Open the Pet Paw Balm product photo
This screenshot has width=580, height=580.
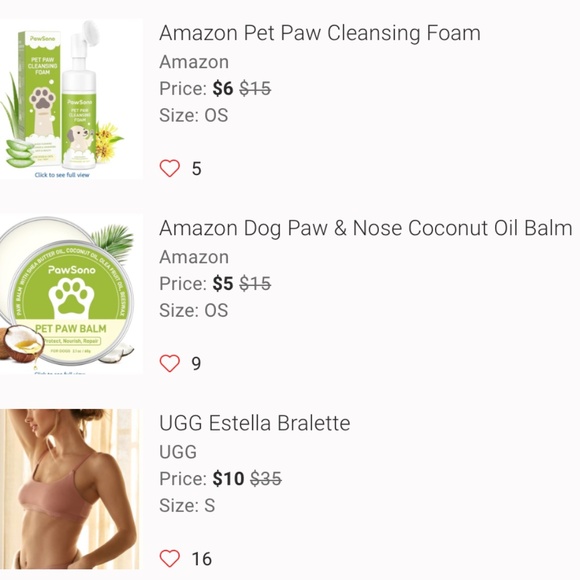tap(71, 294)
